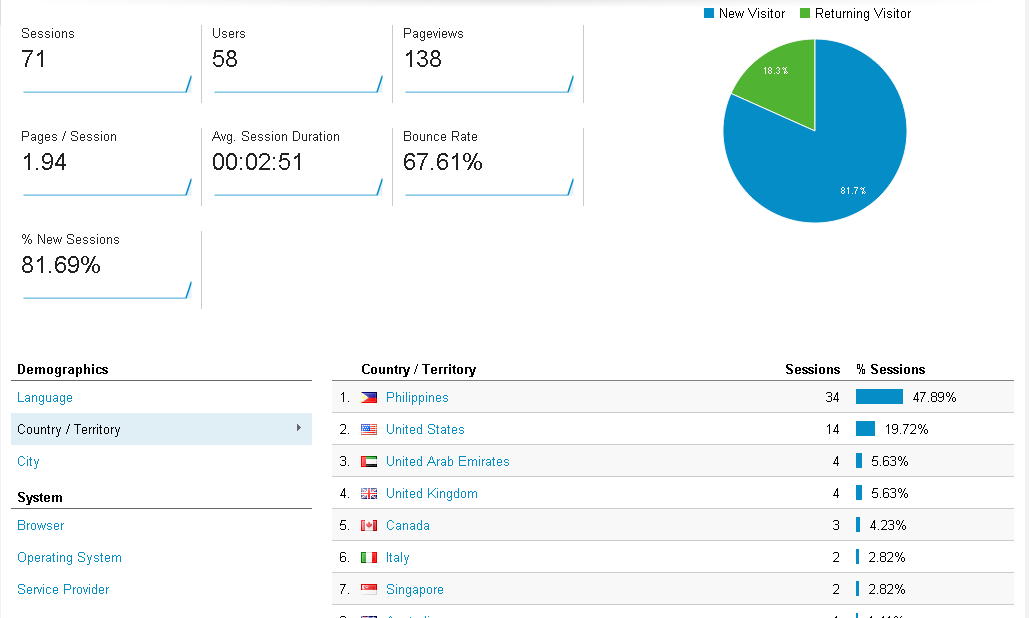Click the New Visitor legend label

pos(752,13)
